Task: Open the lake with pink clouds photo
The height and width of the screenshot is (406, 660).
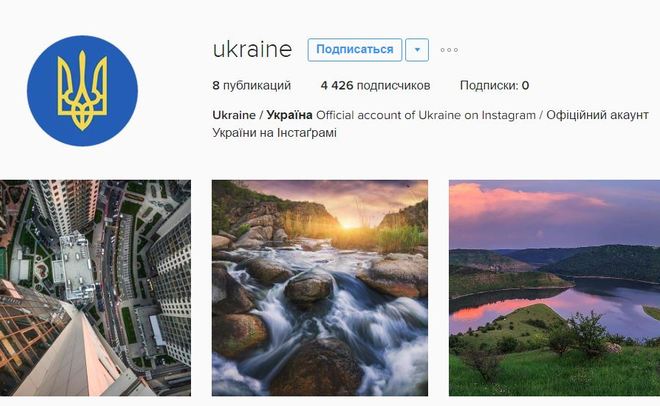Action: click(x=554, y=288)
